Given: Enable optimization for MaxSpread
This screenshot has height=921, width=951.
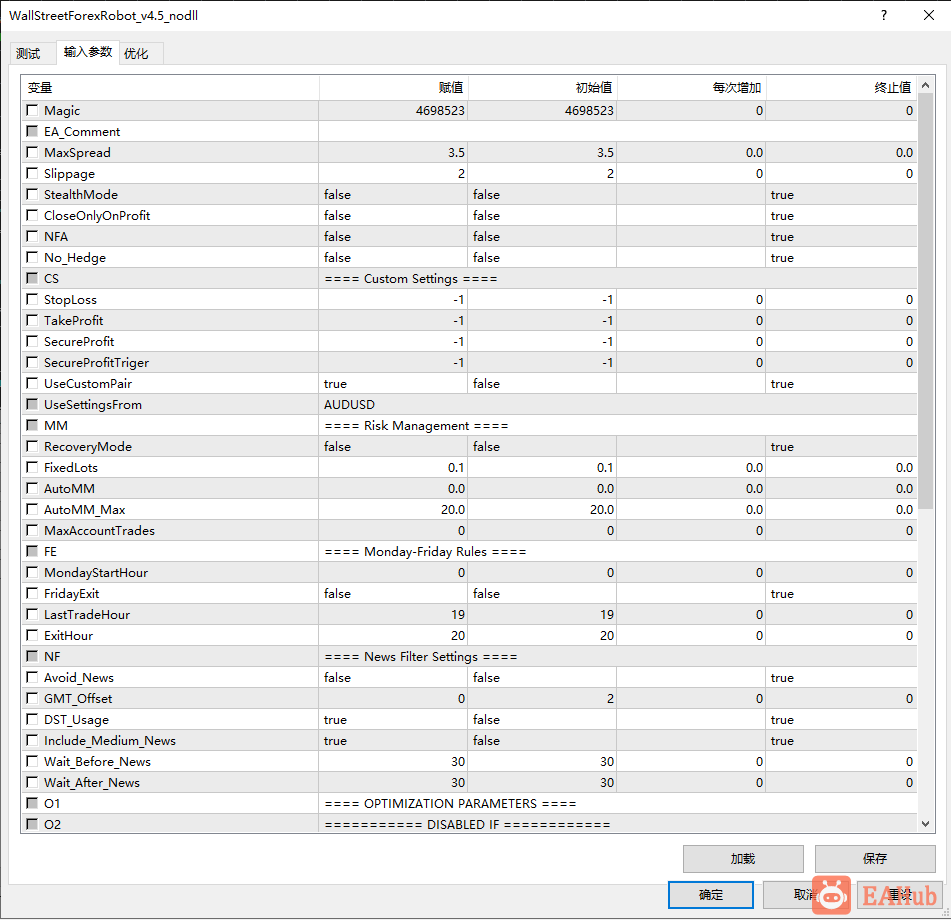Looking at the screenshot, I should click(32, 152).
